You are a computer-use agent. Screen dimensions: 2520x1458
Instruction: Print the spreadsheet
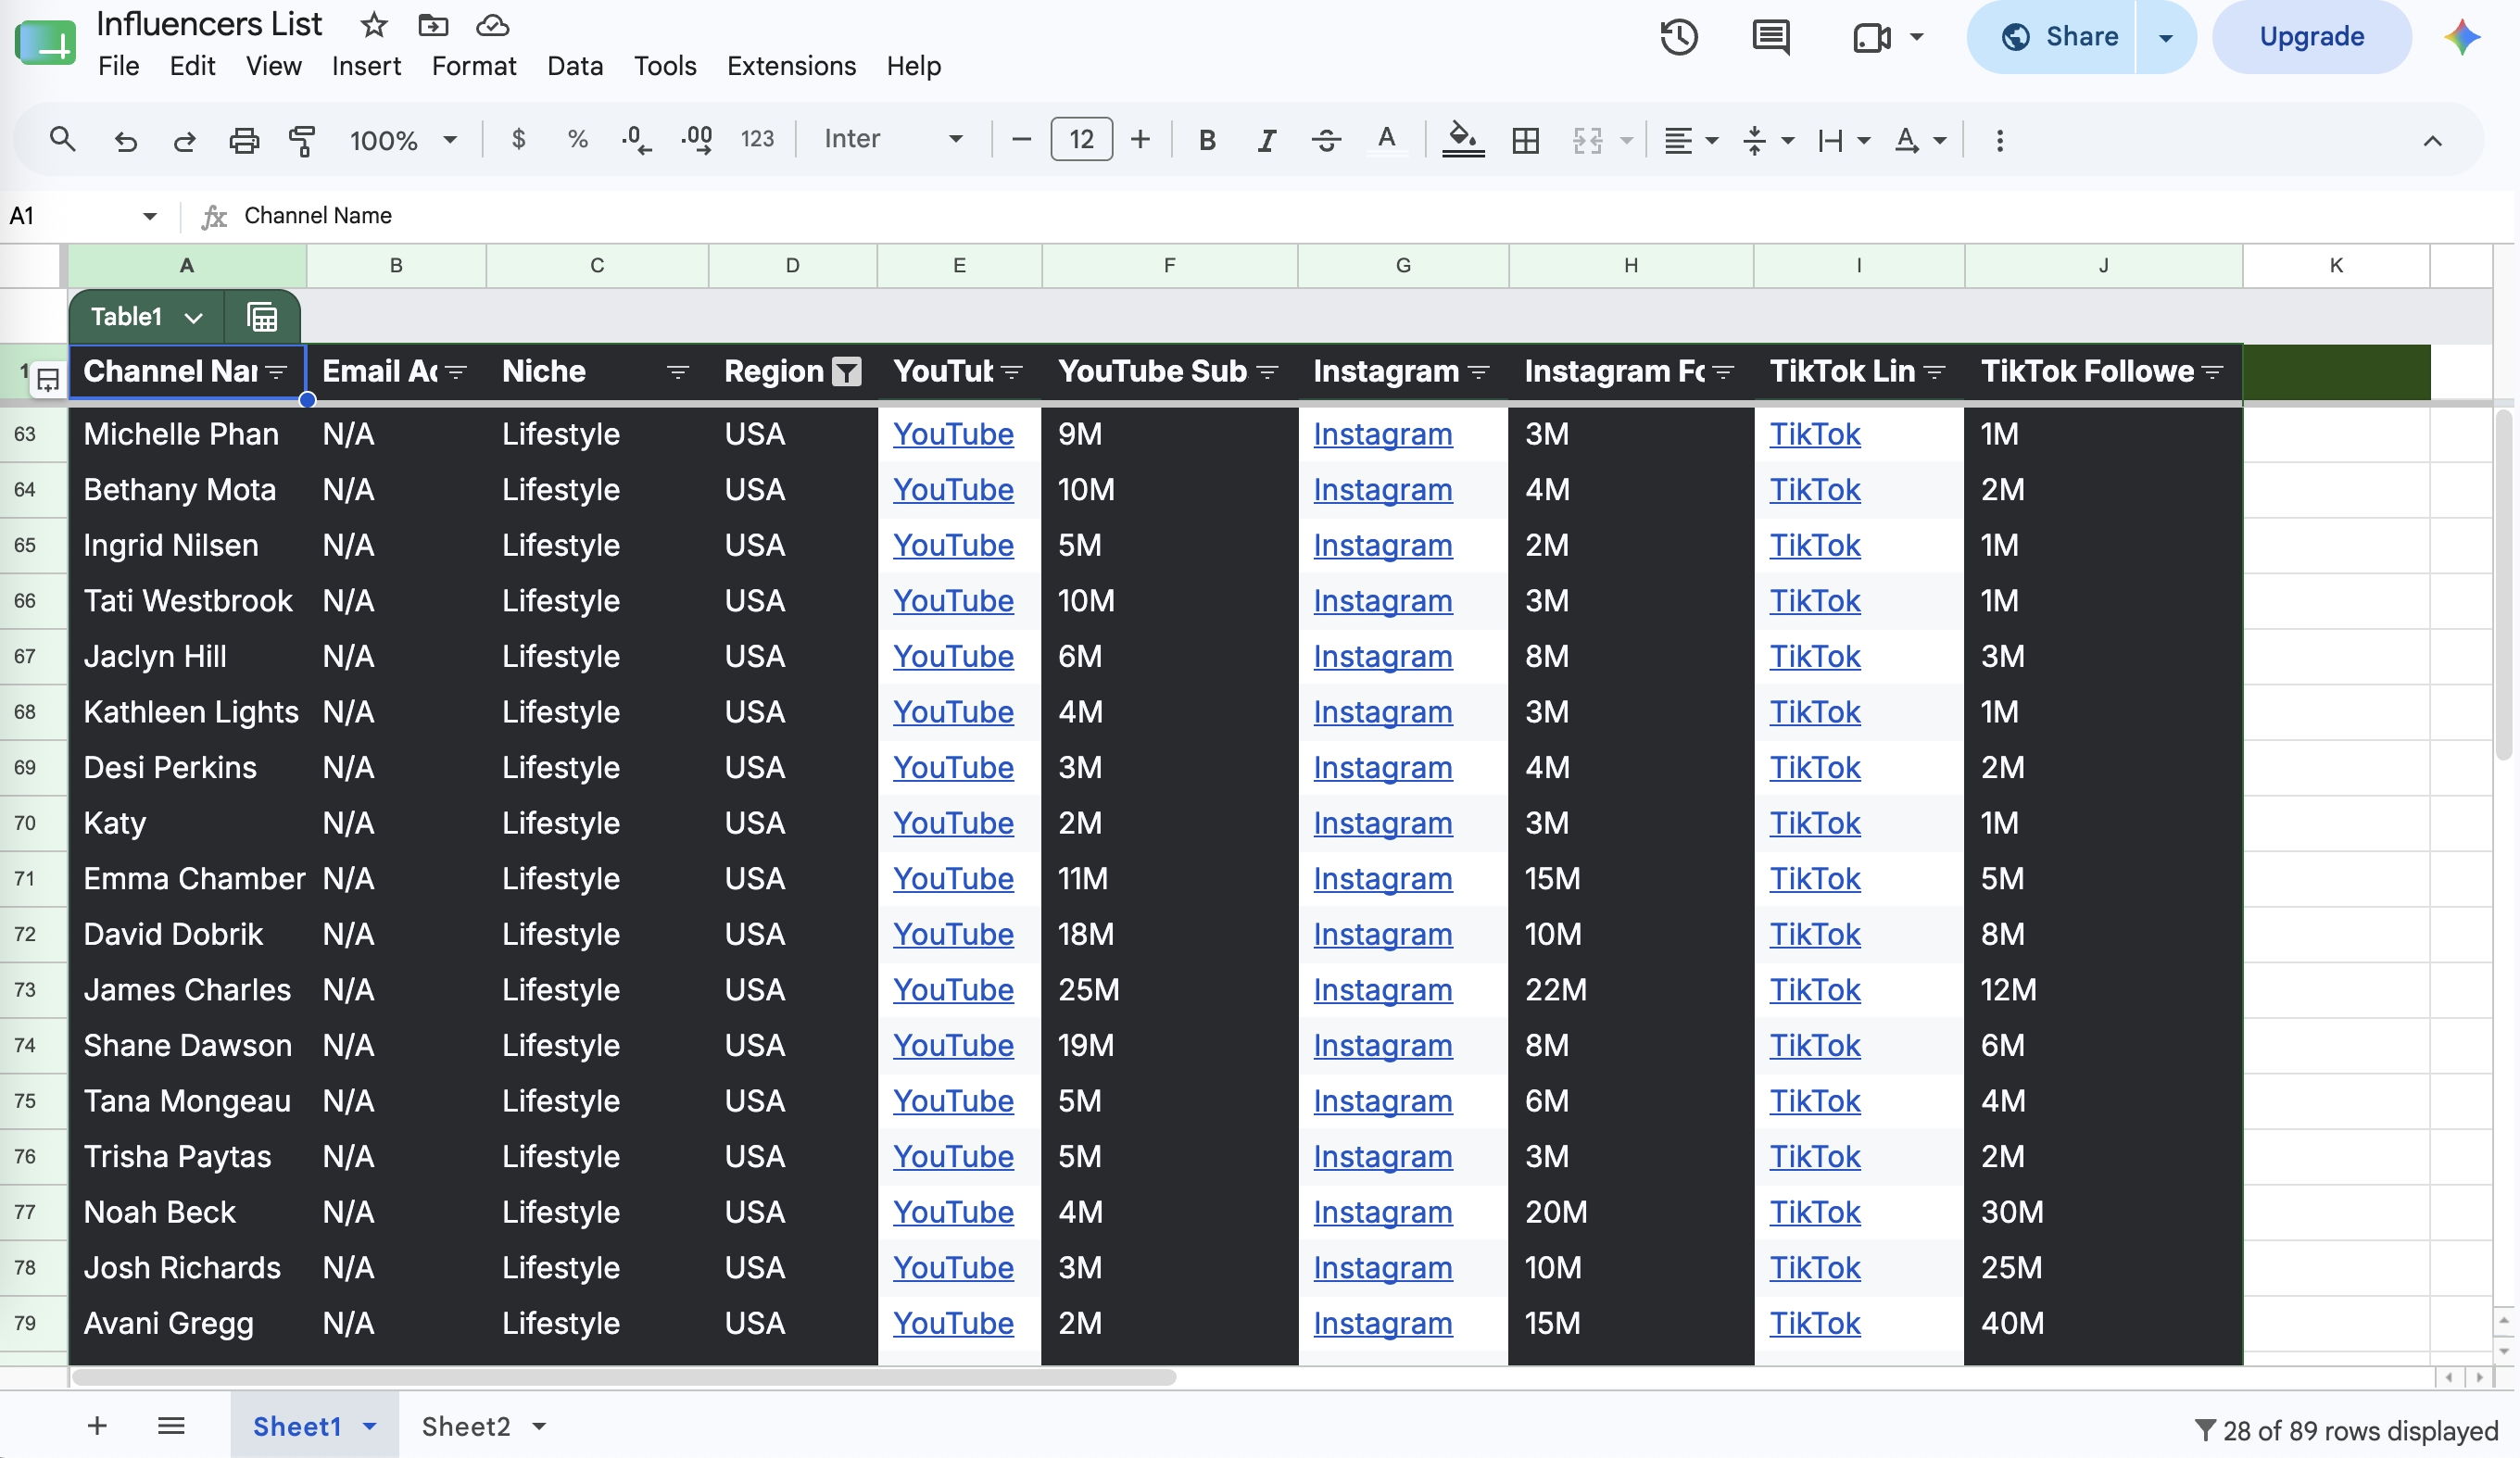click(244, 140)
